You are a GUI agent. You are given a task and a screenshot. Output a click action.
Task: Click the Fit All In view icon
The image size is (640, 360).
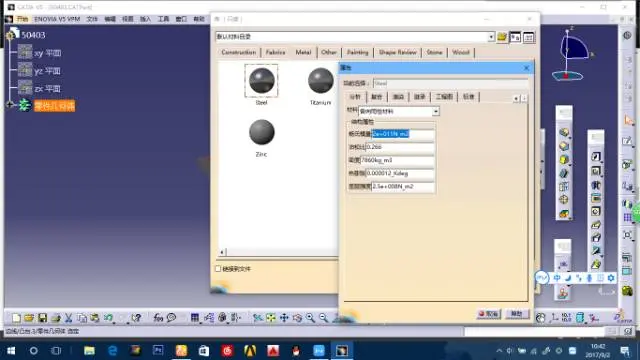click(x=271, y=318)
